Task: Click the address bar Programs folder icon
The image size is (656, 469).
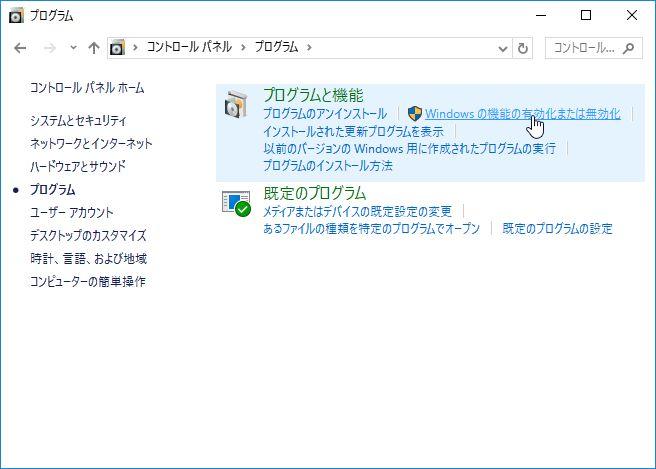Action: pos(118,48)
